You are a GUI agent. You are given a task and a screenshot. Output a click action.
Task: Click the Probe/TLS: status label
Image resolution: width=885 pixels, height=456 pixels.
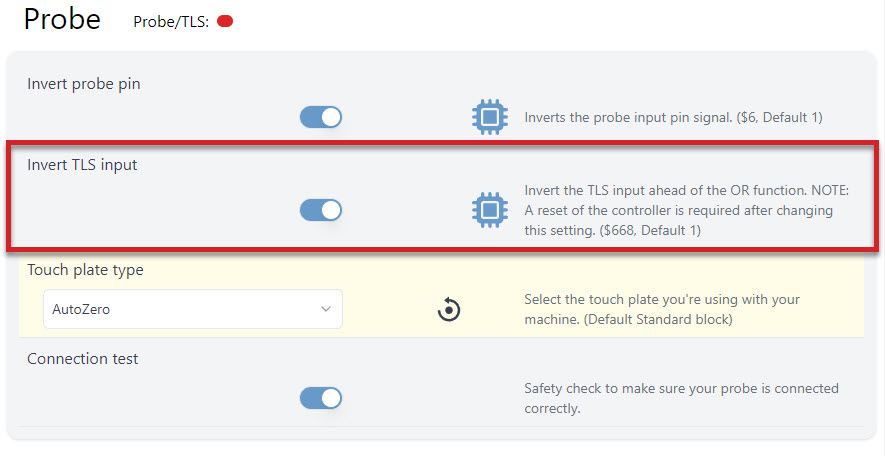click(171, 21)
